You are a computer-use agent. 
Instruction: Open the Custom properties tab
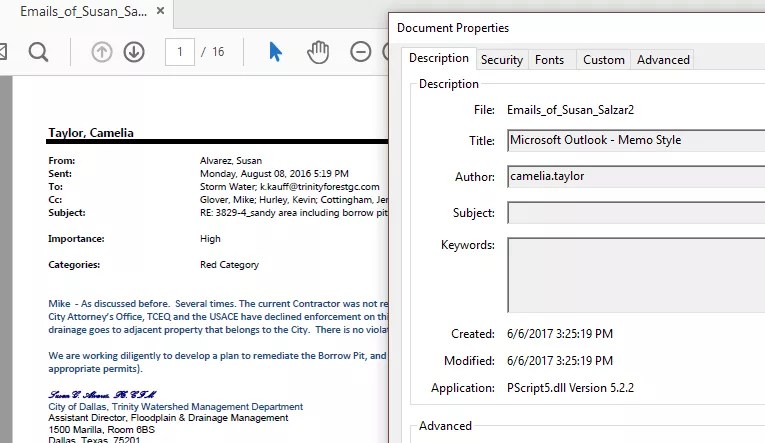(603, 60)
